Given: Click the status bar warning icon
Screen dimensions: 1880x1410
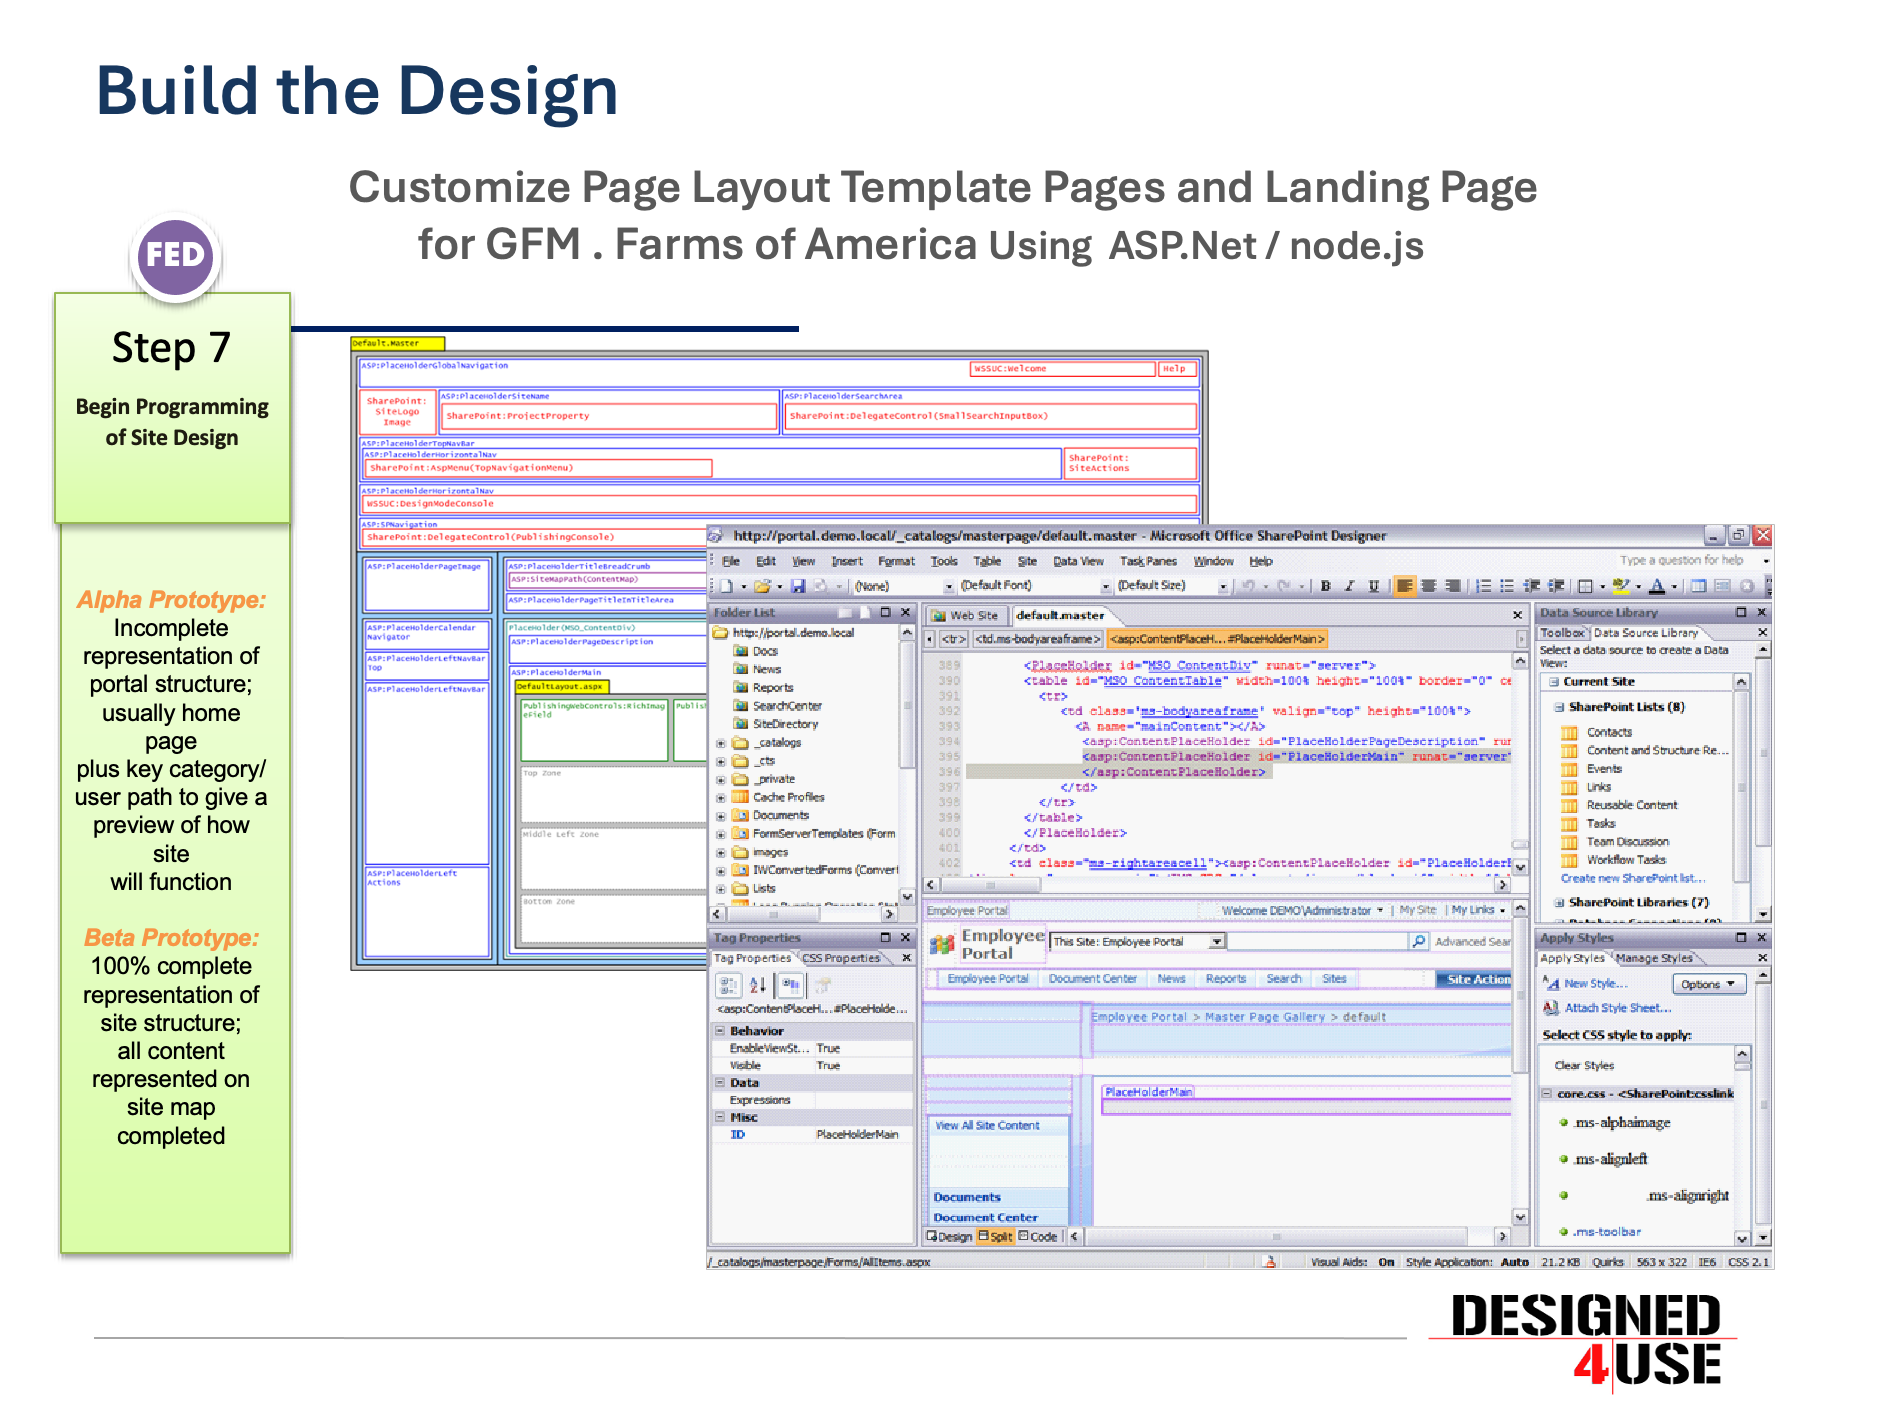Looking at the screenshot, I should 1270,1262.
